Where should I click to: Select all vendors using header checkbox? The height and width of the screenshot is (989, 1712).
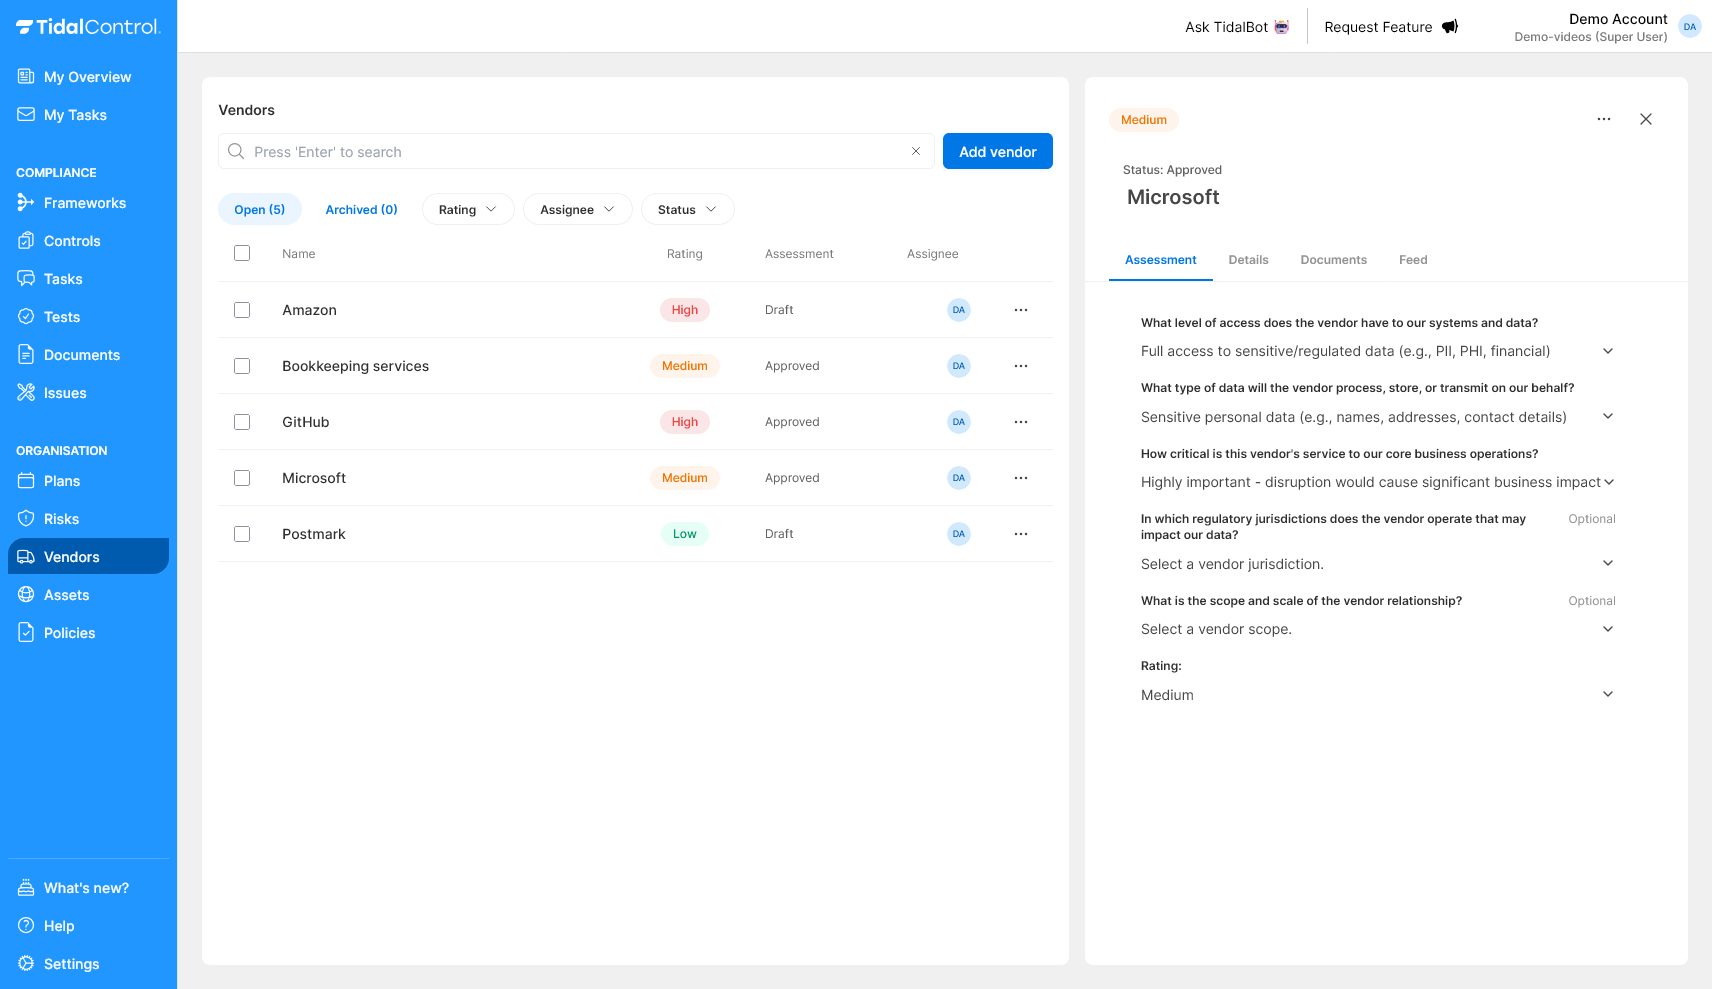click(x=242, y=253)
